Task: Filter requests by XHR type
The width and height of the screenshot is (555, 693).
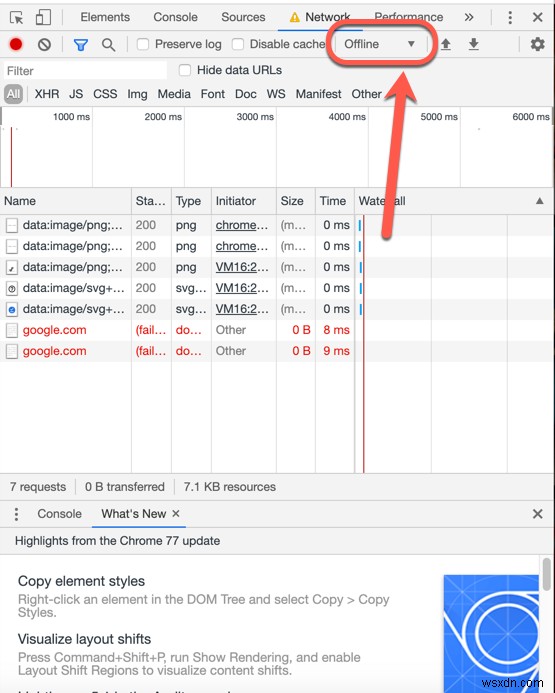Action: 47,94
